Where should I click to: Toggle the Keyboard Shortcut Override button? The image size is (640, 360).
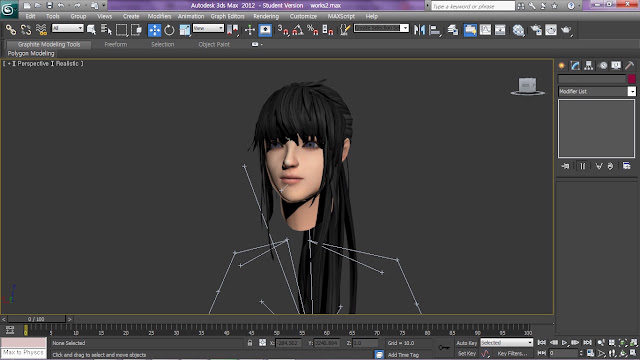tap(265, 30)
